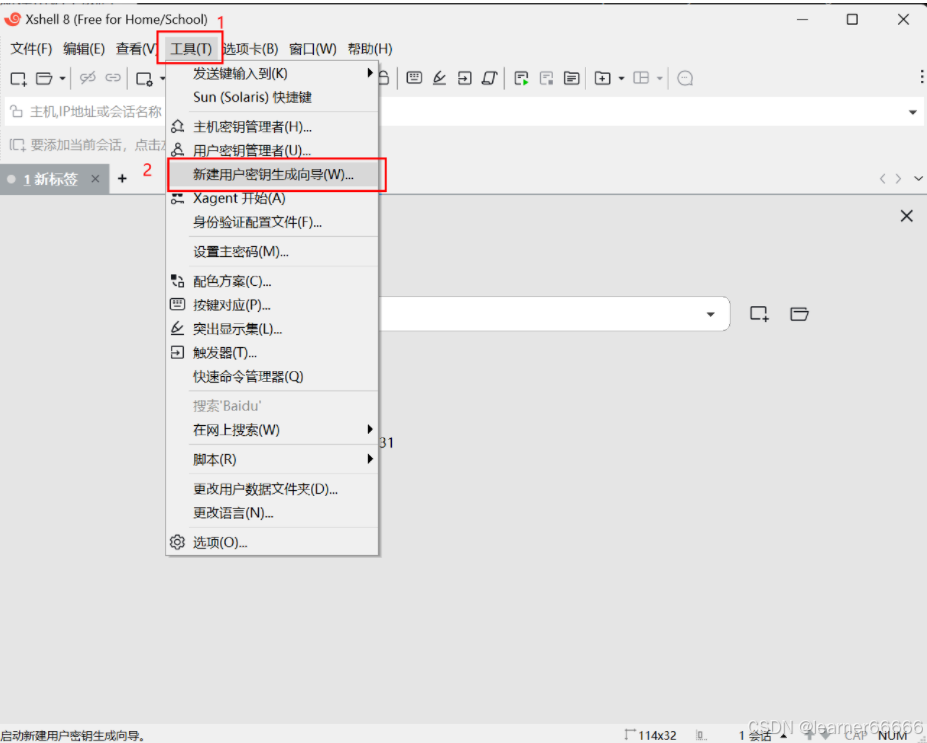The image size is (927, 743).
Task: Open the Tab (选项卡) menu
Action: (251, 49)
